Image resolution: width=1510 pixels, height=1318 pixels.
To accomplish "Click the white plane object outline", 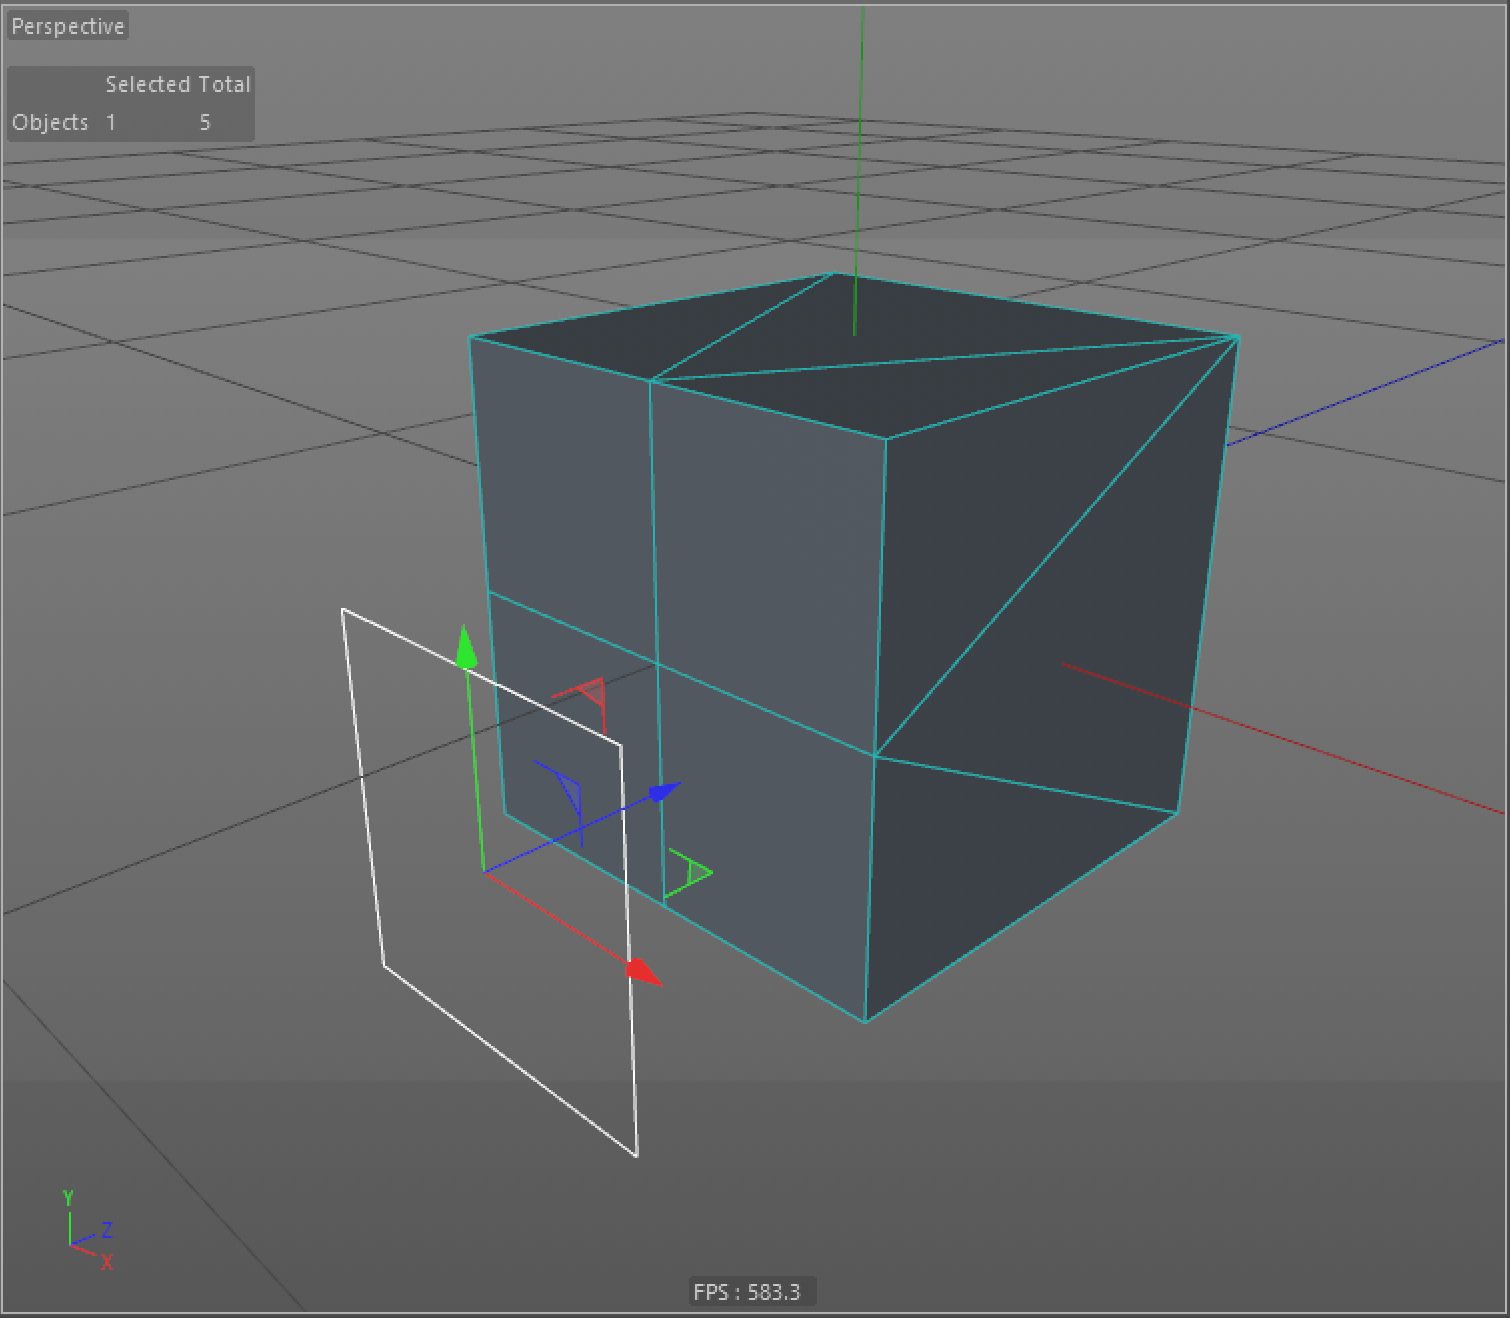I will tap(490, 882).
